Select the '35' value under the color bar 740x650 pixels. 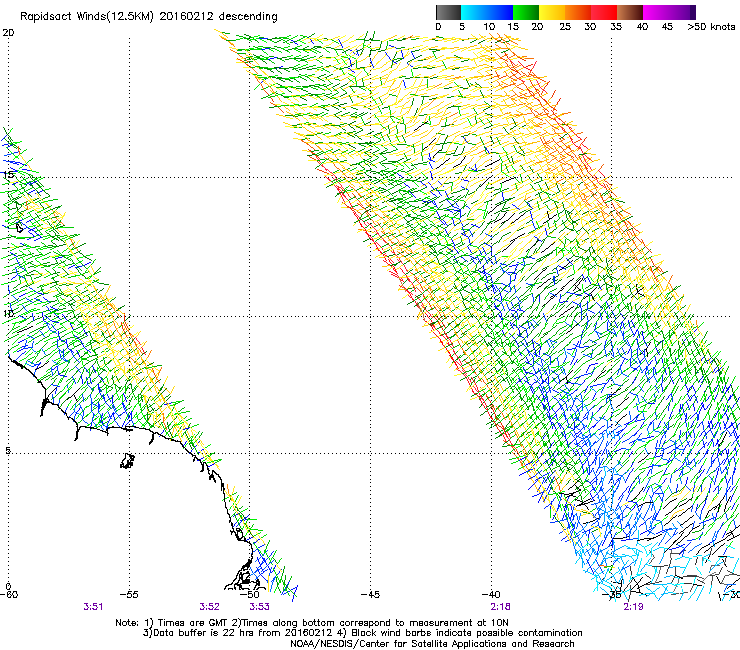pyautogui.click(x=616, y=27)
